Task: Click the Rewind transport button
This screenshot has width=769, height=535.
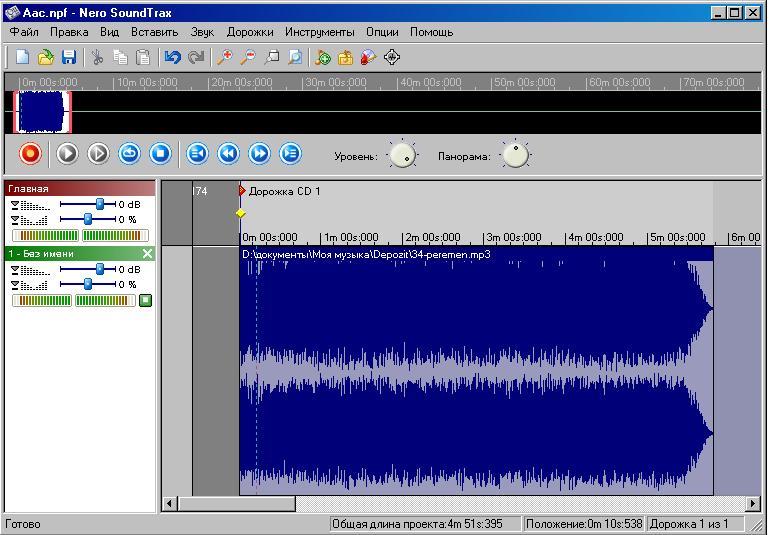Action: tap(228, 154)
